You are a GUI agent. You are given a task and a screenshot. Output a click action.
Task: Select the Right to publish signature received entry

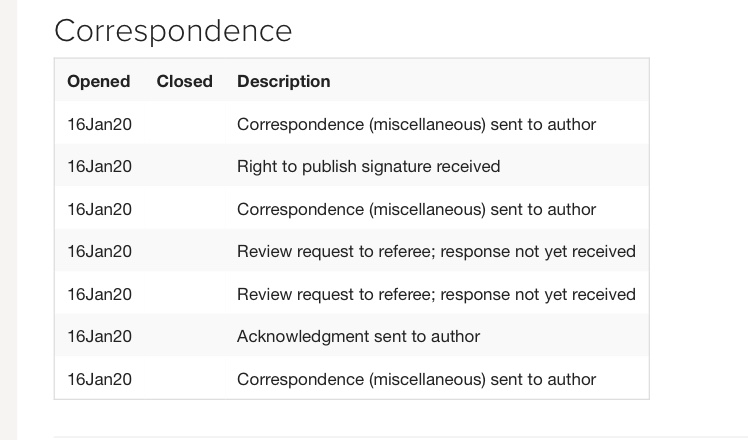click(368, 167)
